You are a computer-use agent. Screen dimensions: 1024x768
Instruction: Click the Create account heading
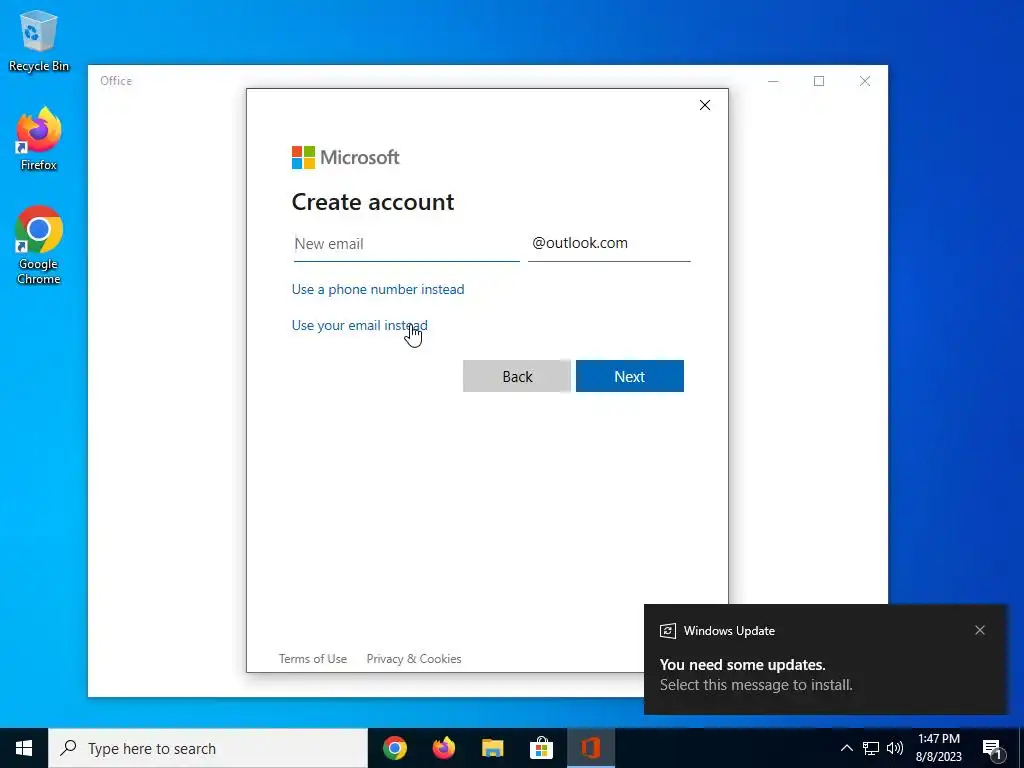373,202
